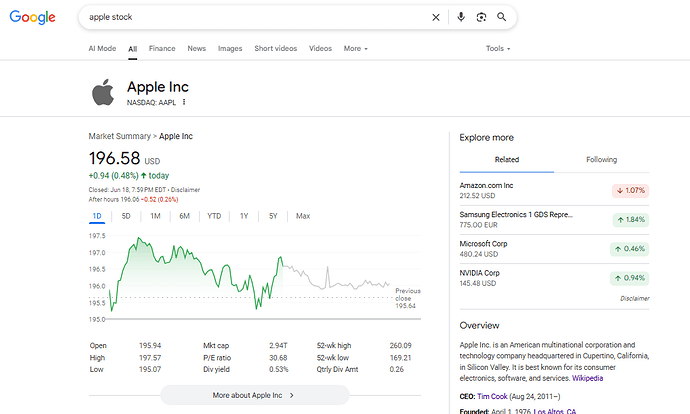Viewport: 690px width, 414px height.
Task: Click Amazon's red 1.07% change badge
Action: pyautogui.click(x=630, y=191)
